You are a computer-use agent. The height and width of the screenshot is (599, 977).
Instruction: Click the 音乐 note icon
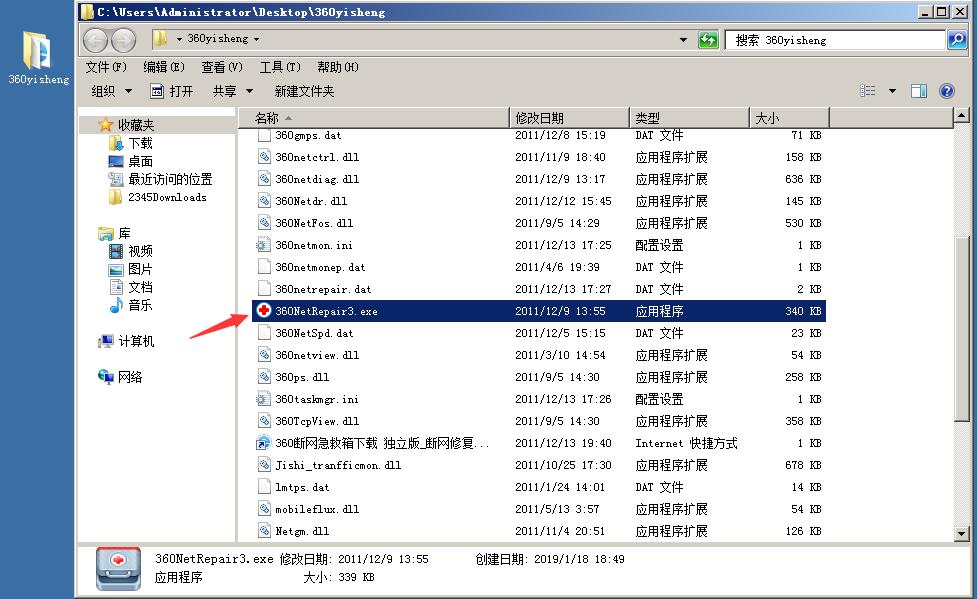coord(116,305)
